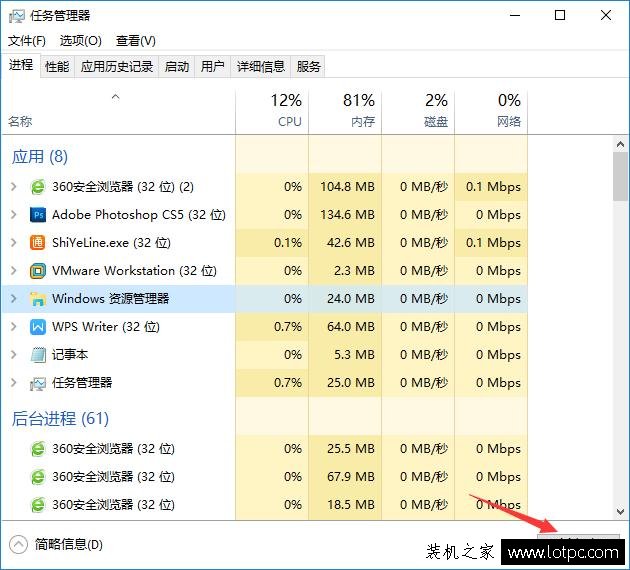630x570 pixels.
Task: Sort by the 内存 81% column header
Action: [345, 111]
